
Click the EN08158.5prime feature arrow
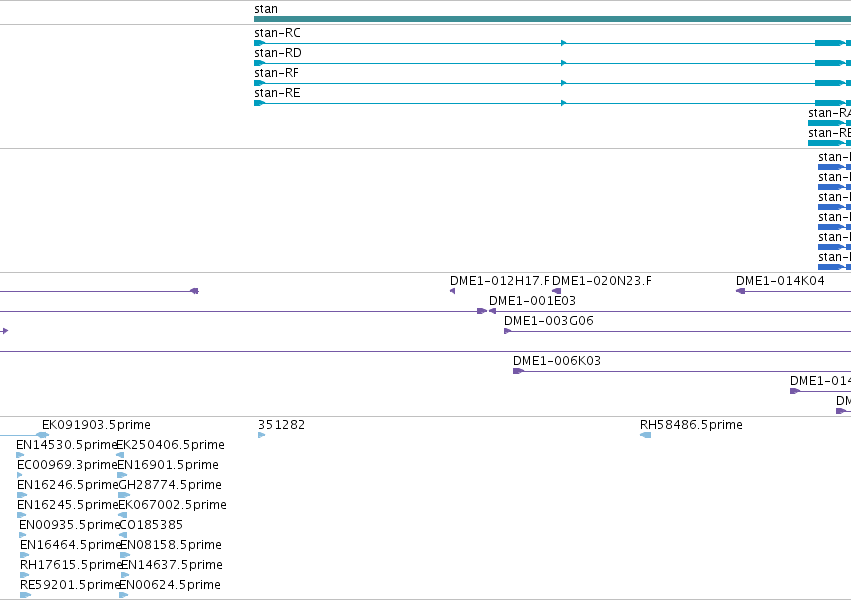click(125, 556)
